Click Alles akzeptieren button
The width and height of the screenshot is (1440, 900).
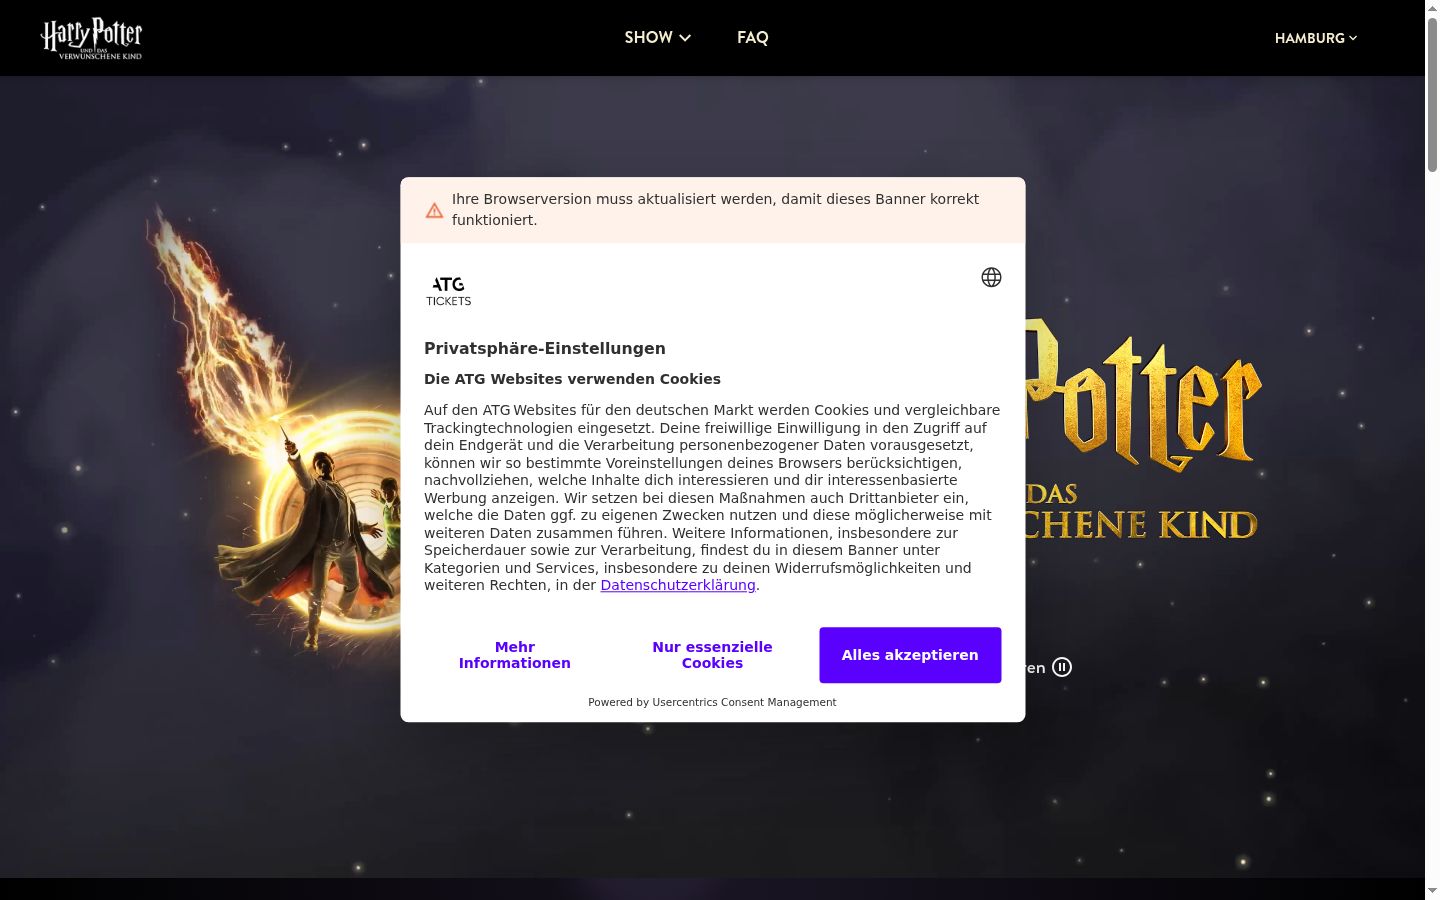tap(910, 655)
